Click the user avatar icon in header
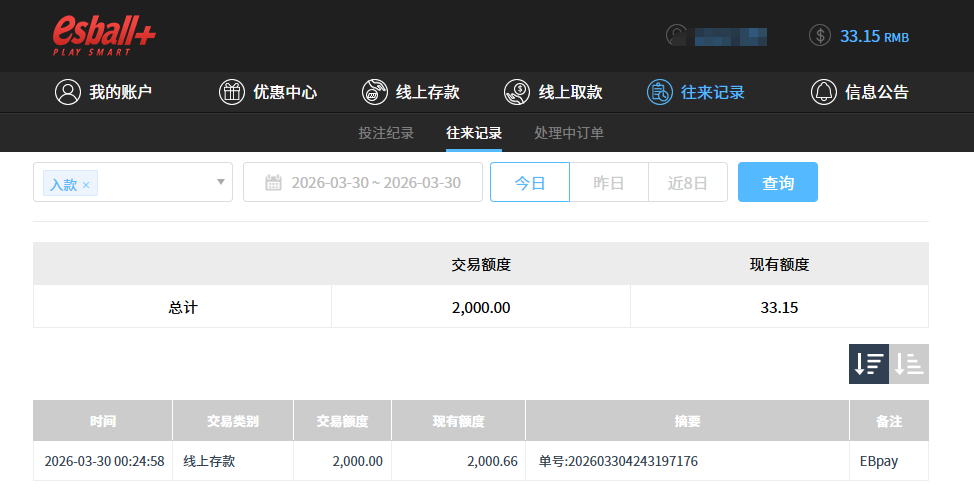 [677, 35]
